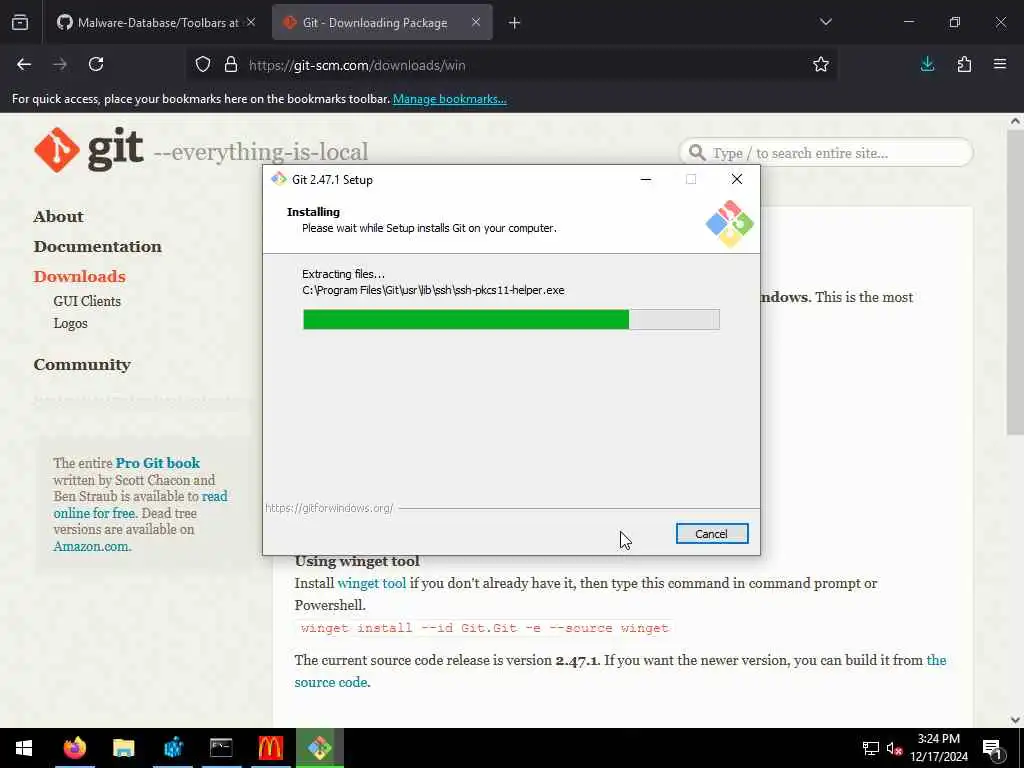Open Logos under Downloads
Screen dimensions: 1024x768
(x=70, y=324)
